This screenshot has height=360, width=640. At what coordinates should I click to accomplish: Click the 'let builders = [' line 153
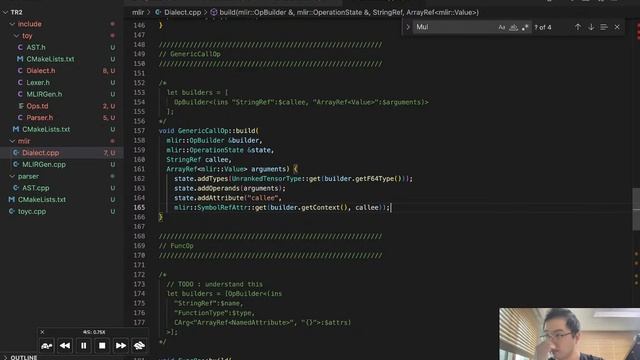[198, 93]
